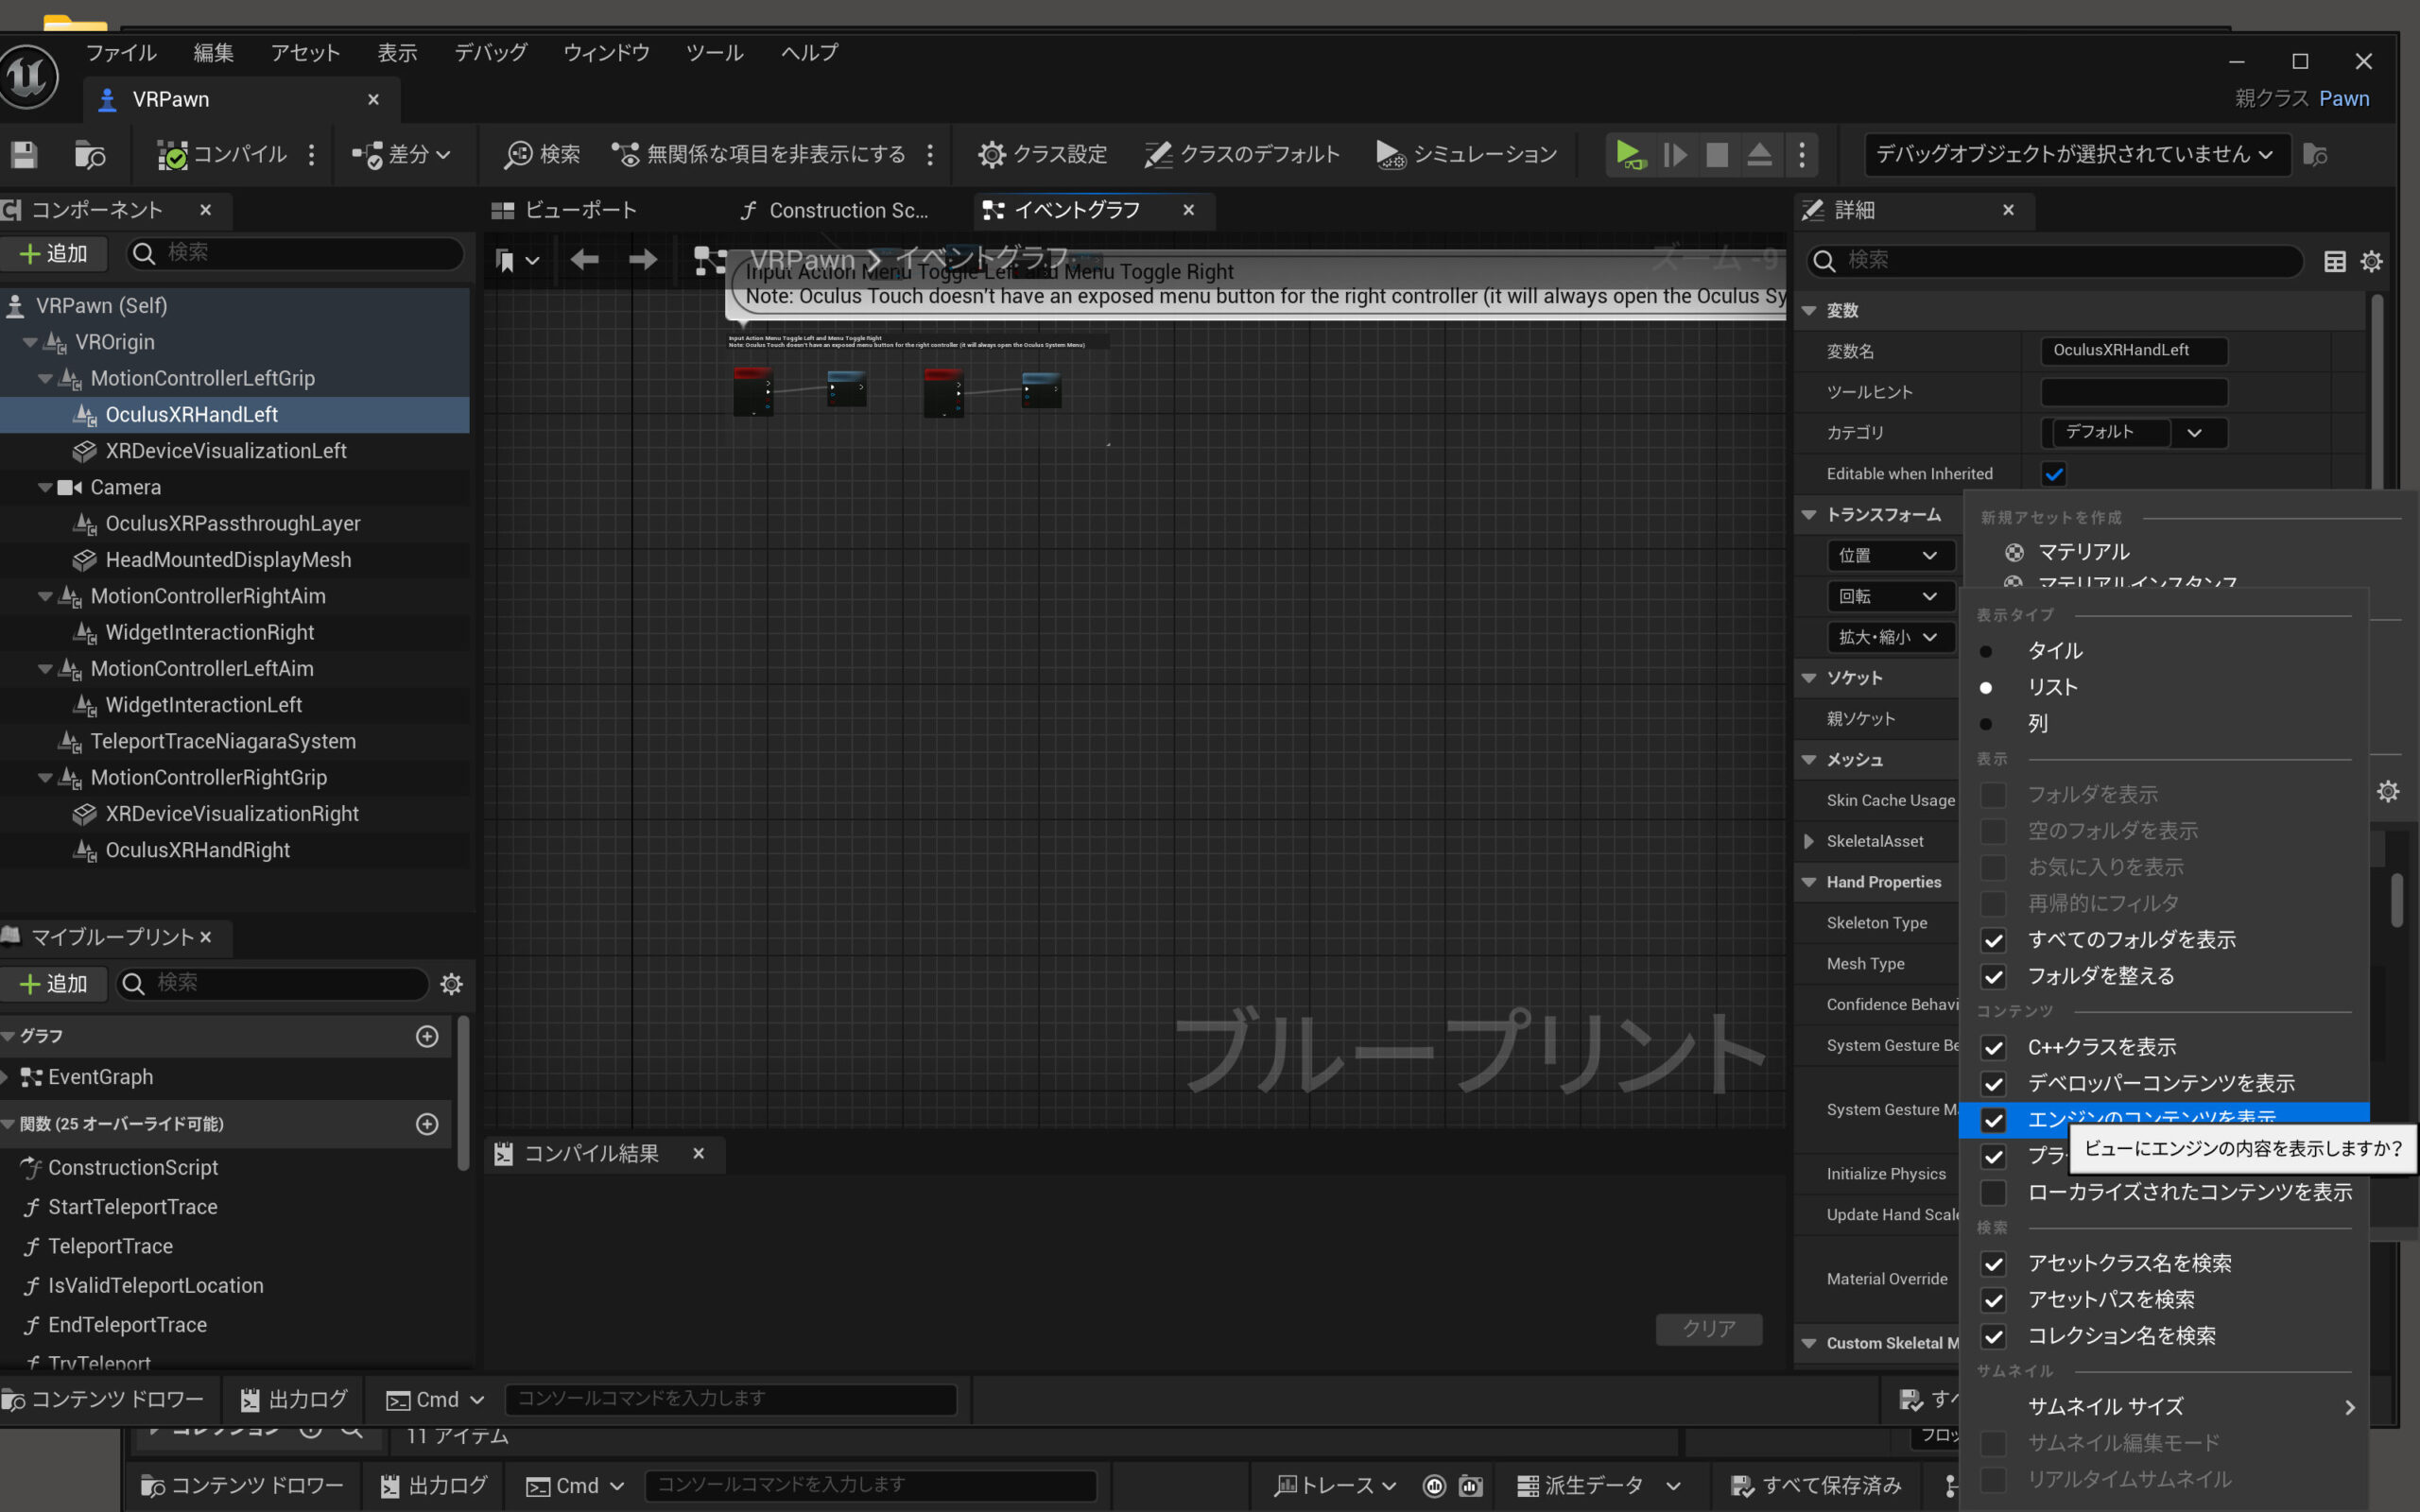The image size is (2420, 1512).
Task: Click the graph navigate-back arrow
Action: click(584, 260)
